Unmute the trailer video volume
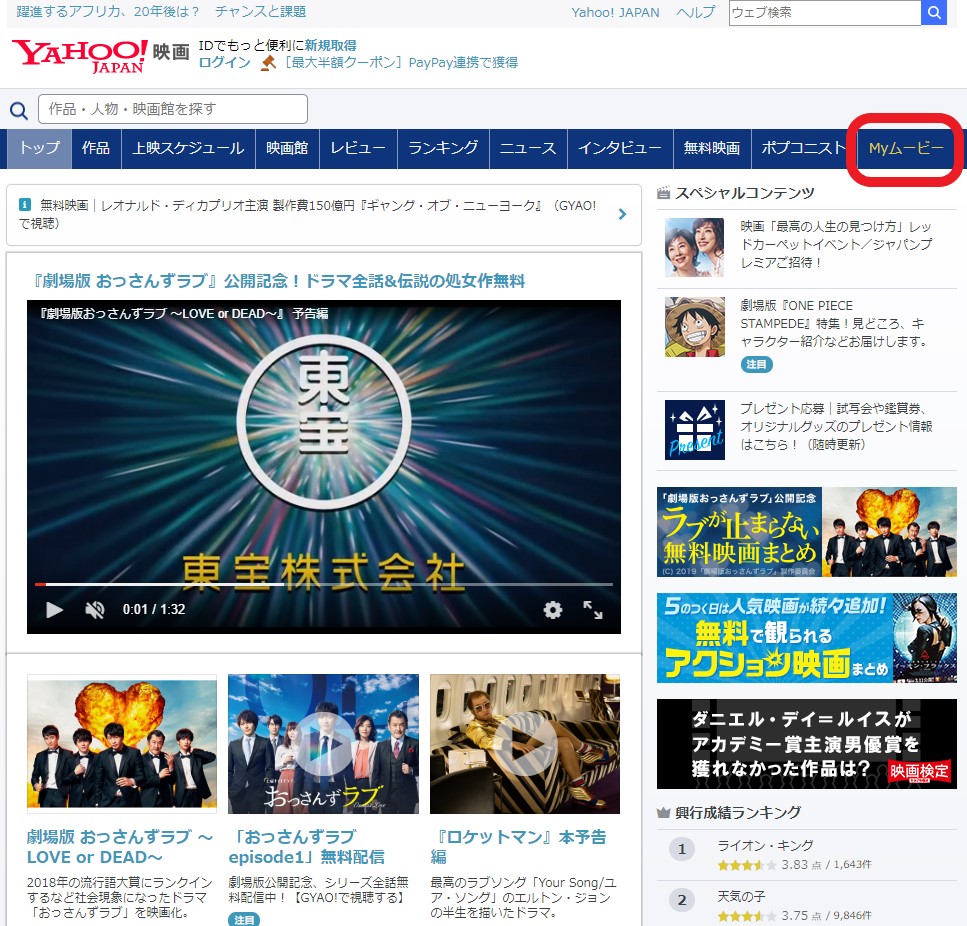967x926 pixels. tap(94, 610)
